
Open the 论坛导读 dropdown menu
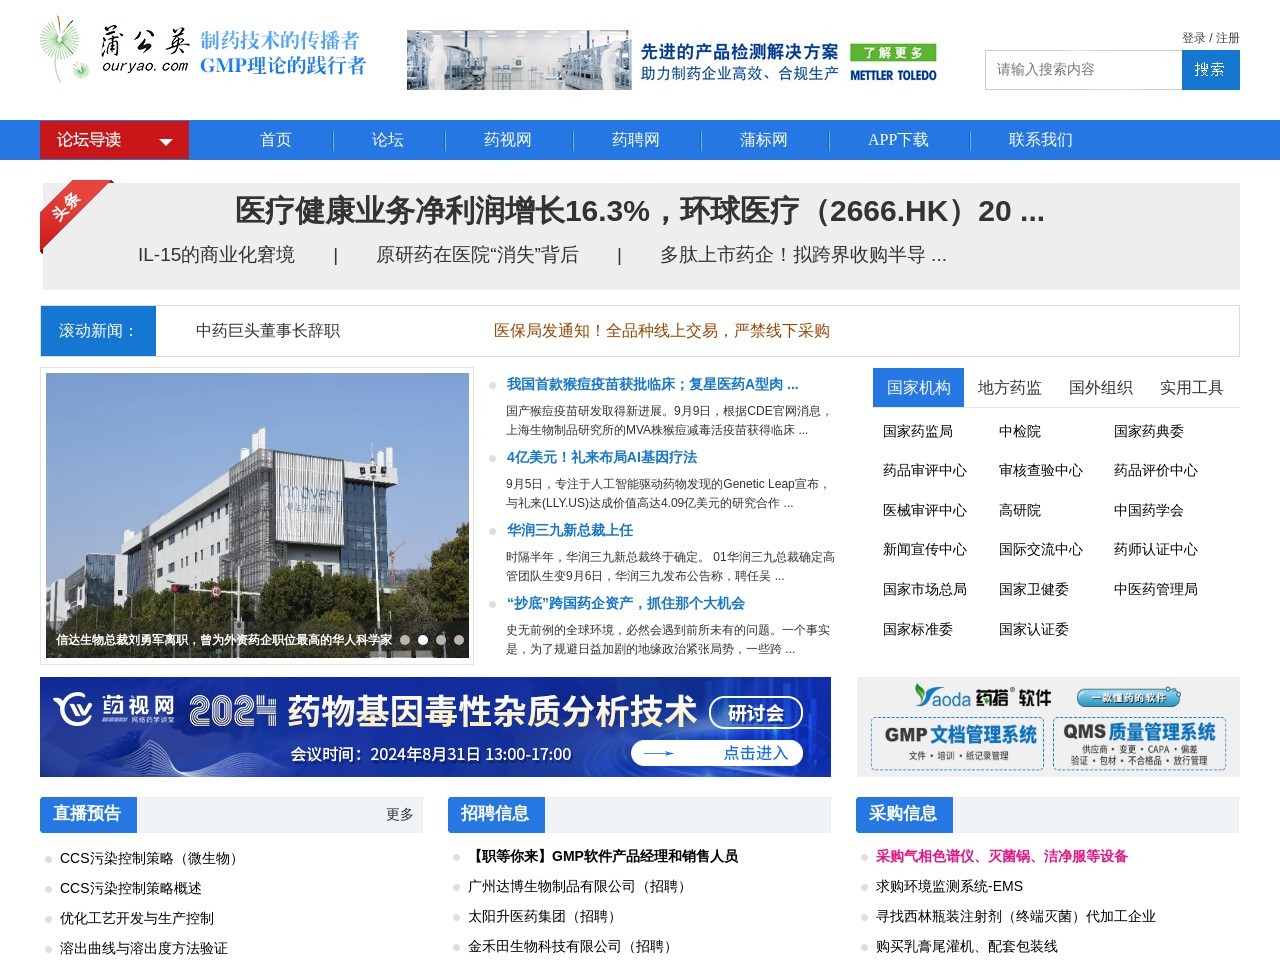(x=113, y=140)
